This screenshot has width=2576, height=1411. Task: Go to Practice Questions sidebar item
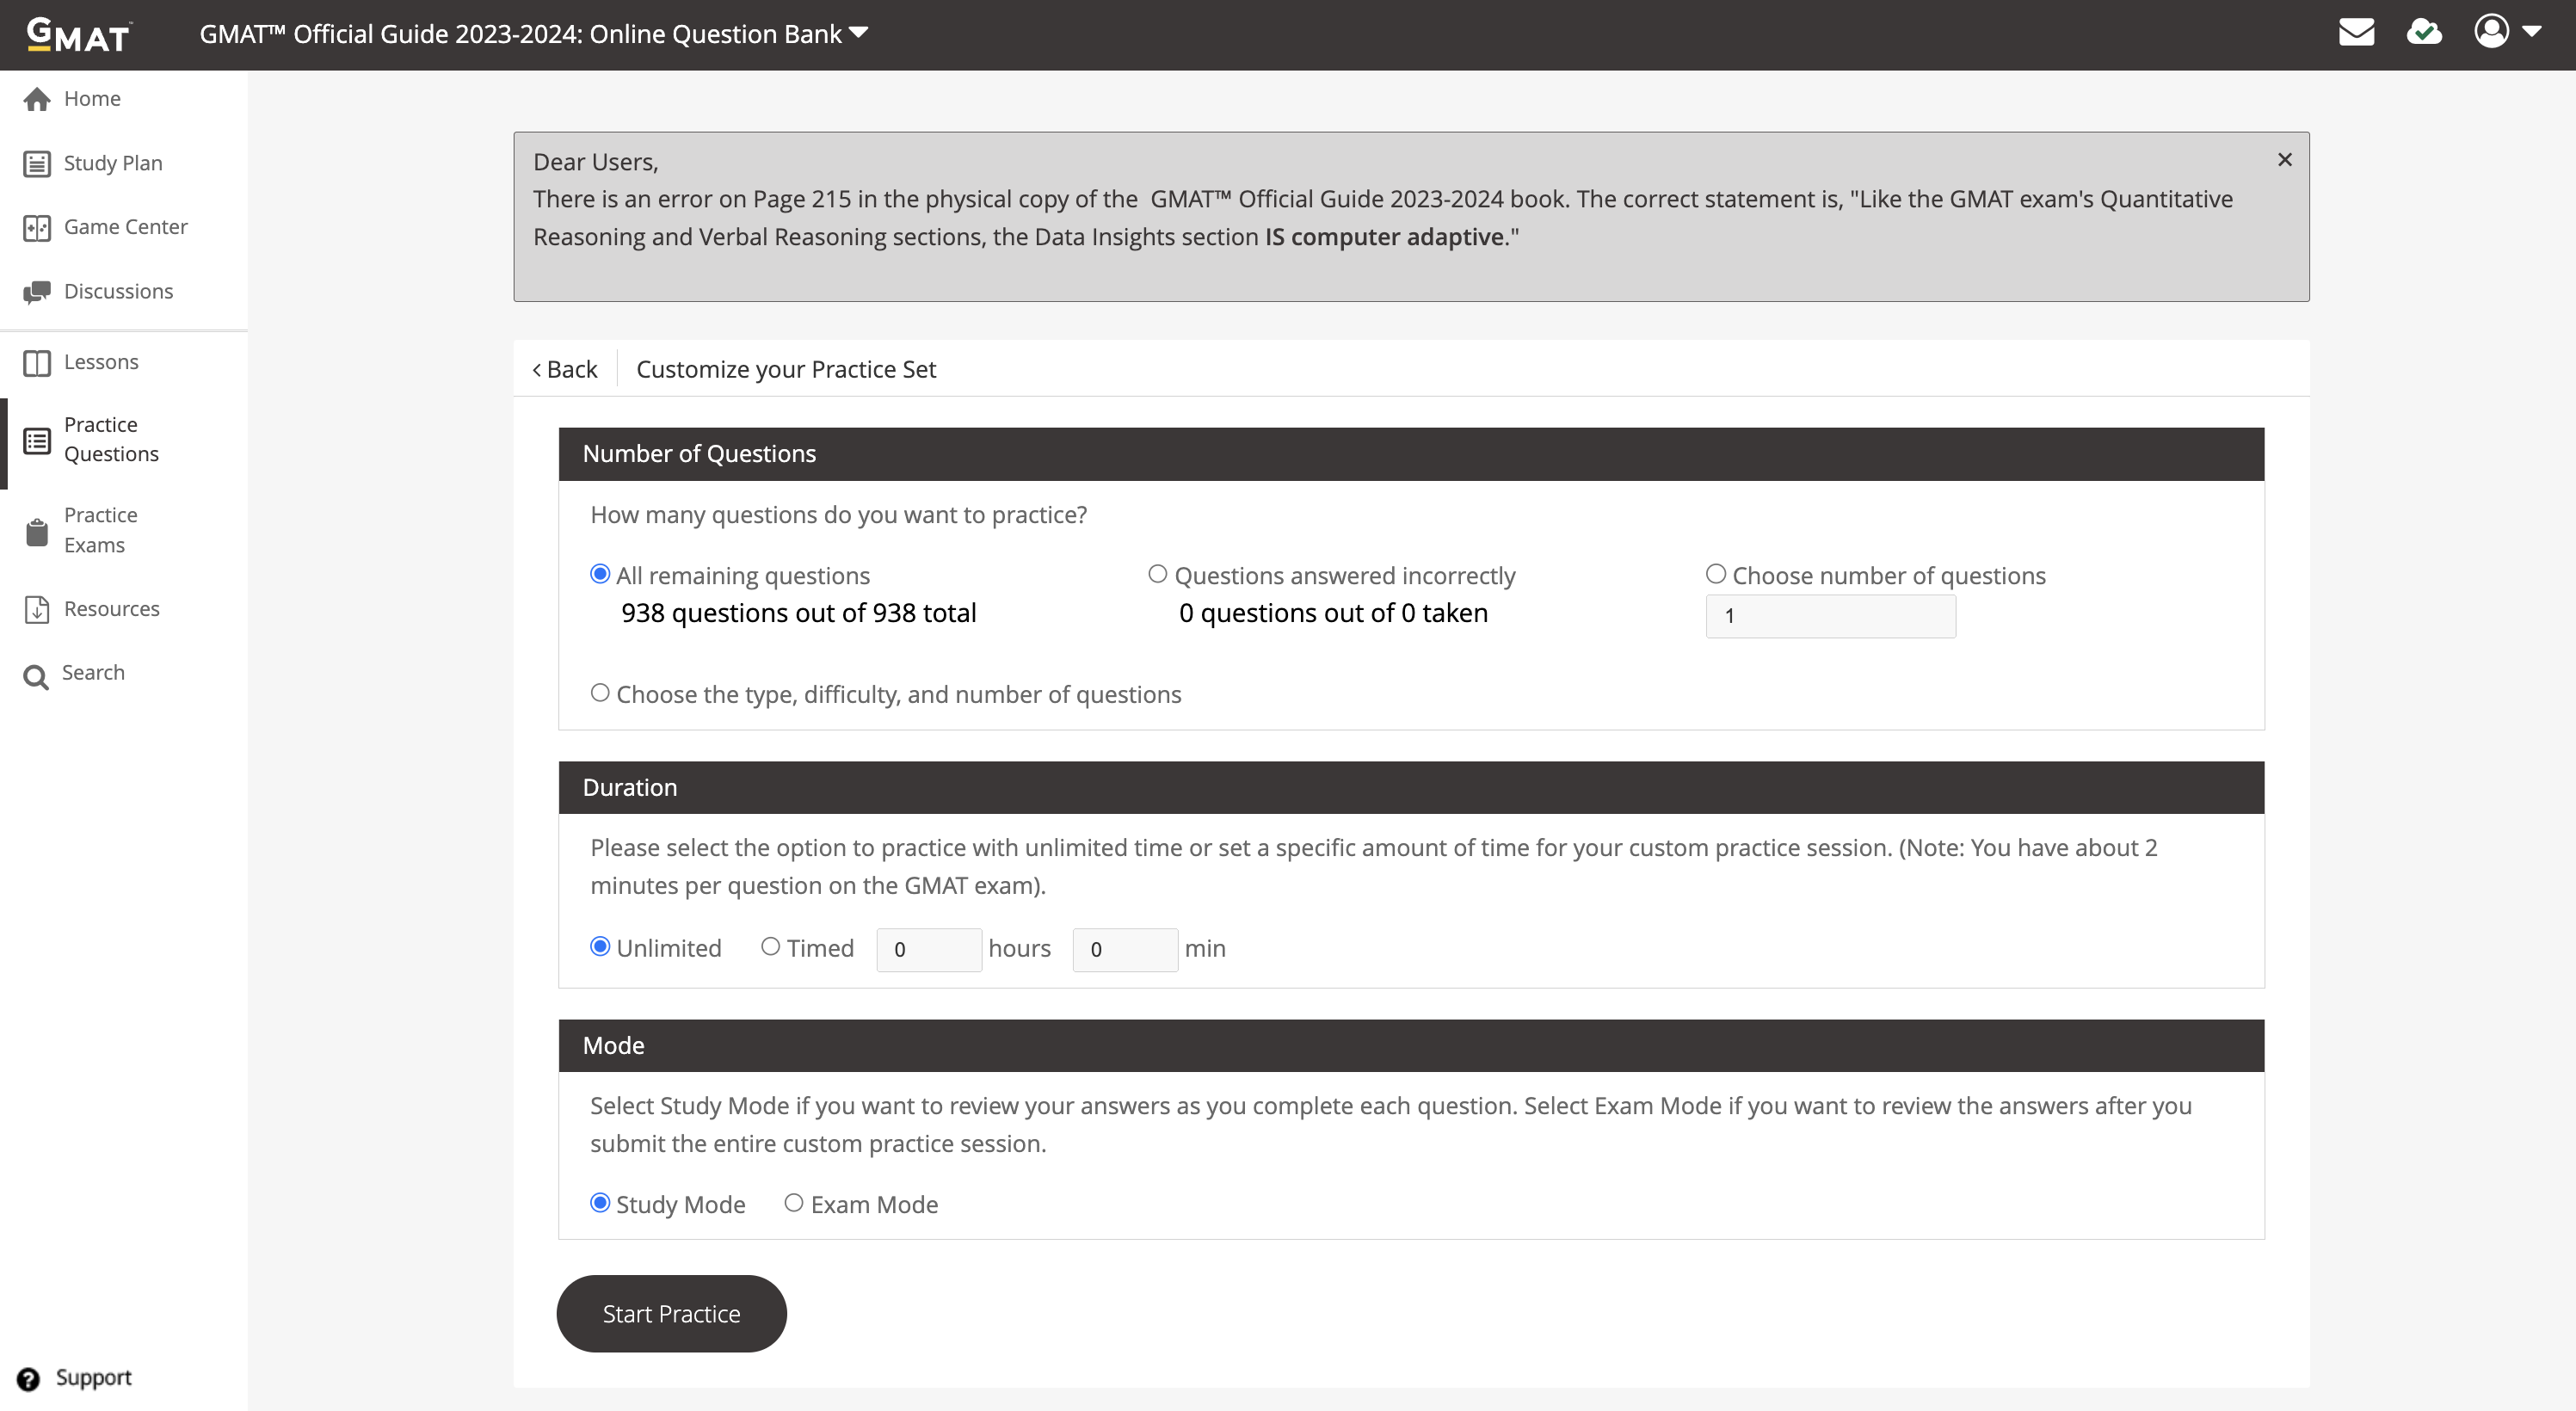click(x=110, y=440)
